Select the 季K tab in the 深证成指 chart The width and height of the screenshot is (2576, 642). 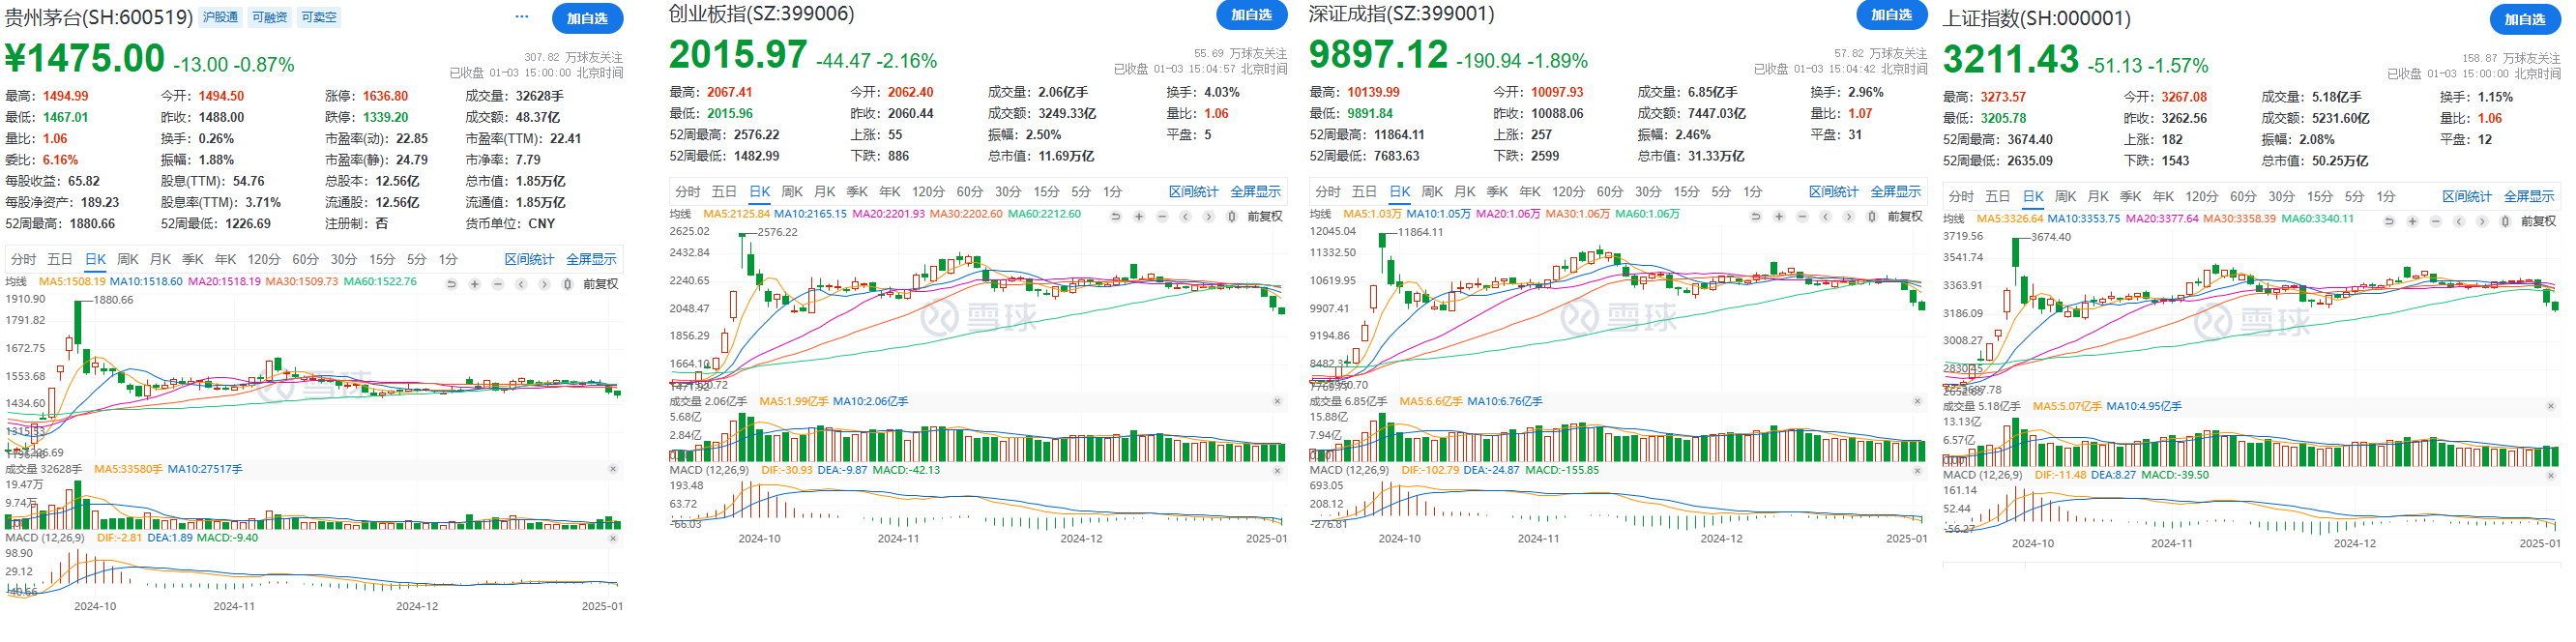(x=1497, y=191)
